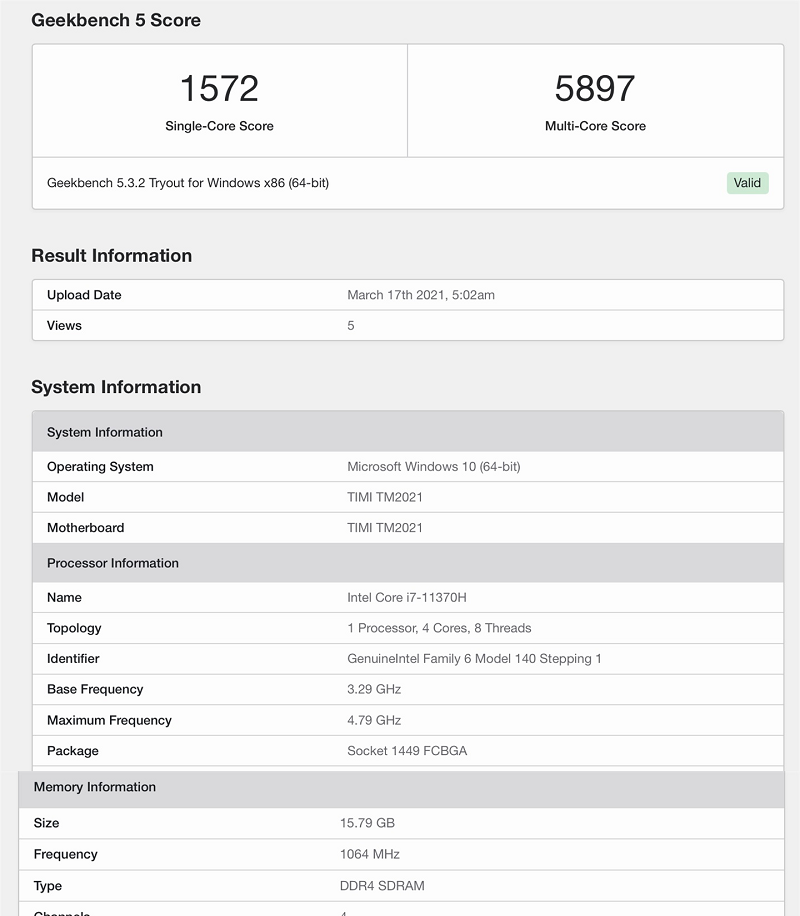This screenshot has width=800, height=916.
Task: Click the green Valid badge
Action: pos(747,183)
